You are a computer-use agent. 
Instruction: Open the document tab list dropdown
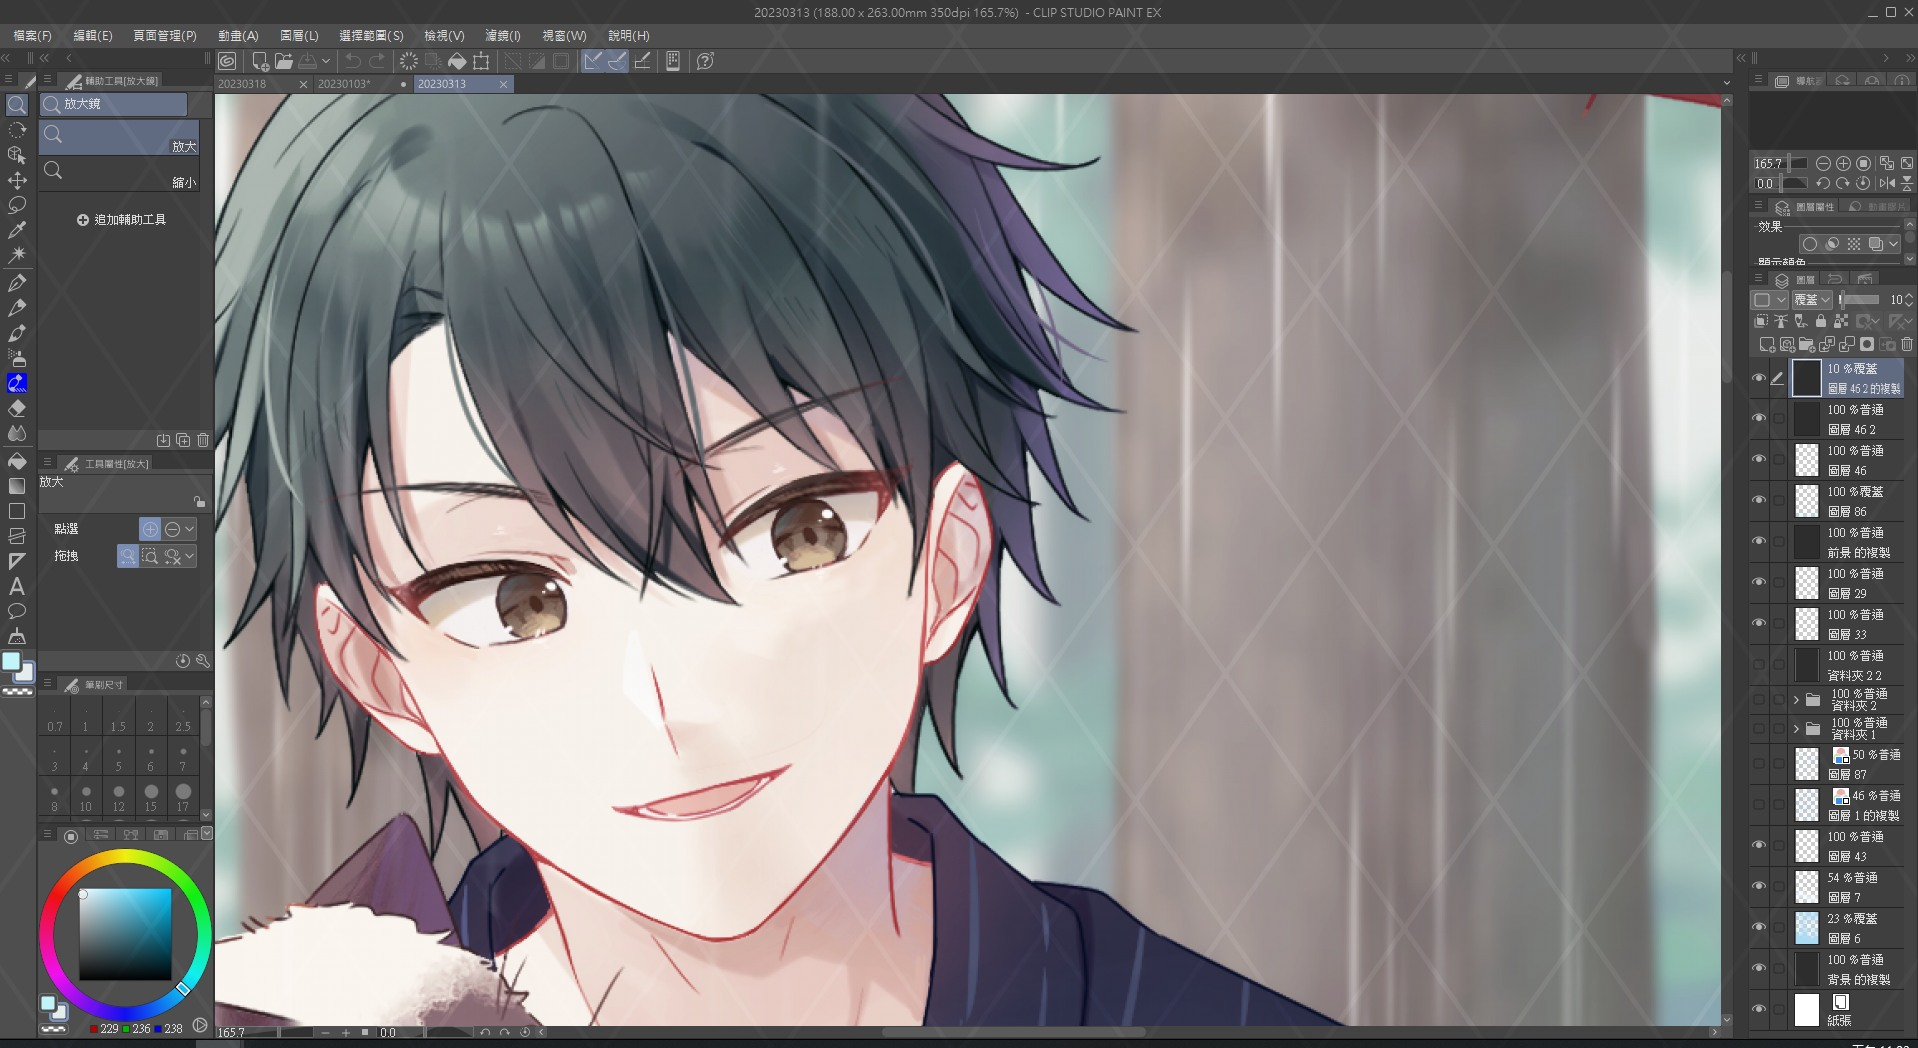click(1727, 84)
